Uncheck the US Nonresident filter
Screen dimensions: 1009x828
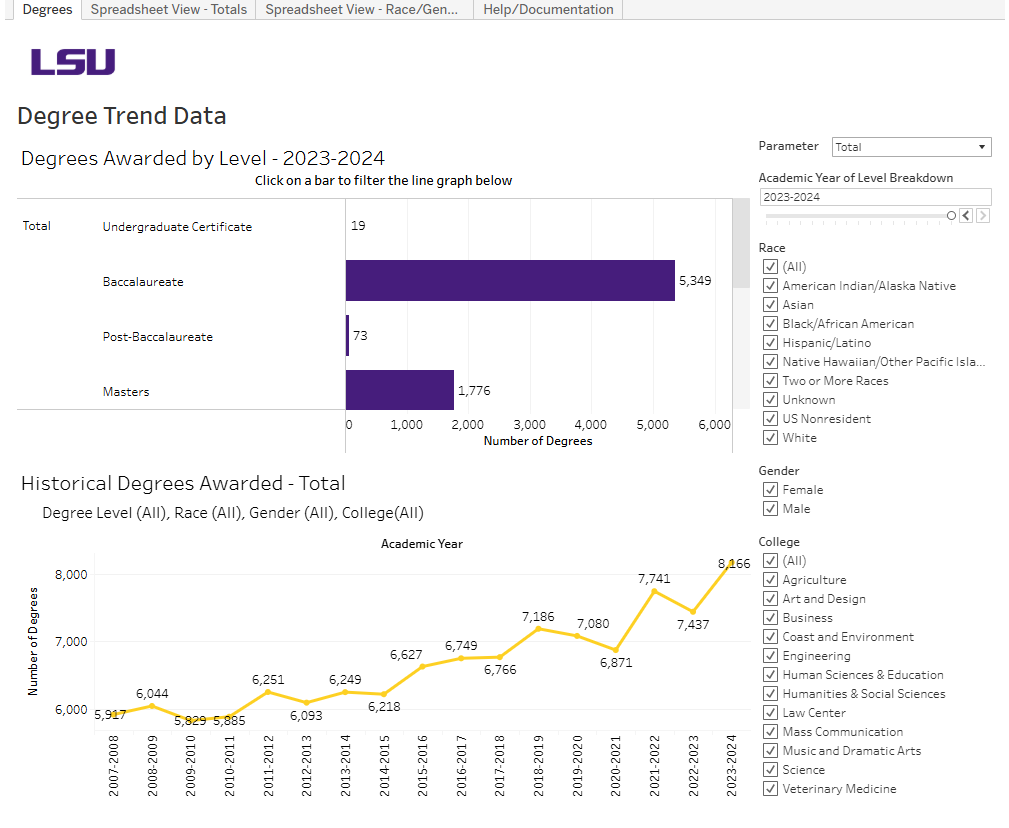pyautogui.click(x=770, y=418)
